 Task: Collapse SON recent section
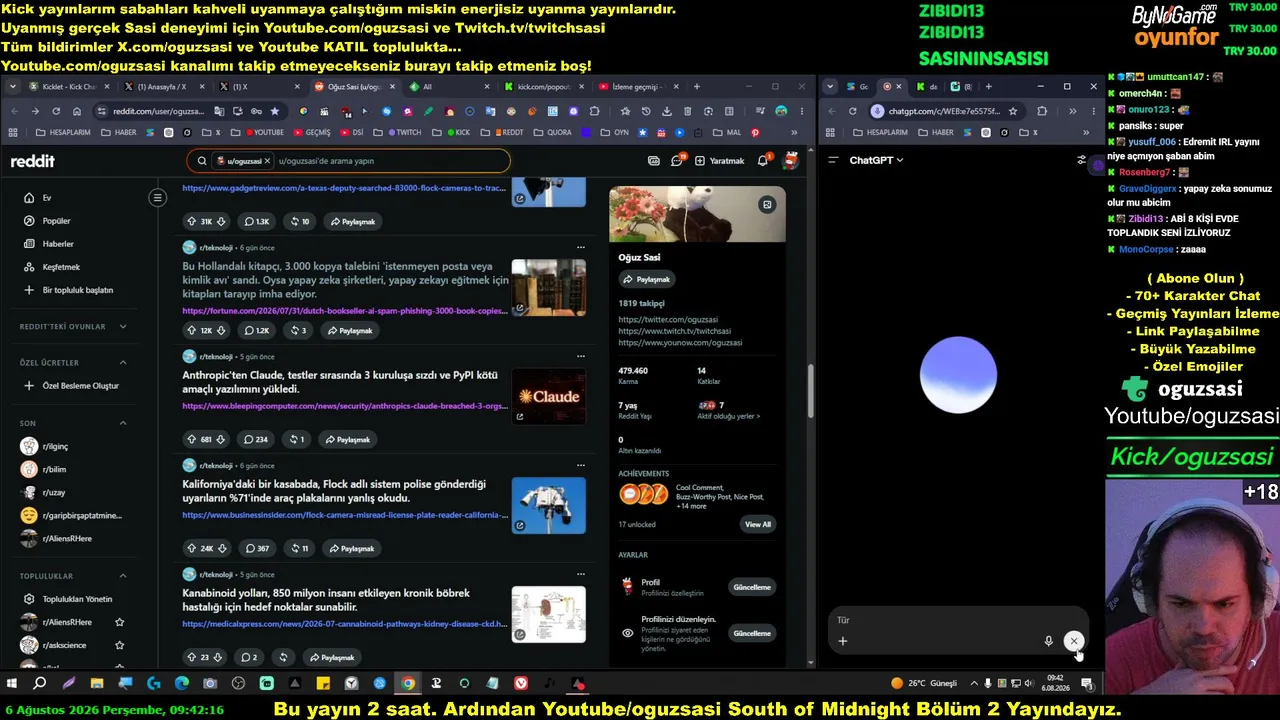pyautogui.click(x=123, y=423)
